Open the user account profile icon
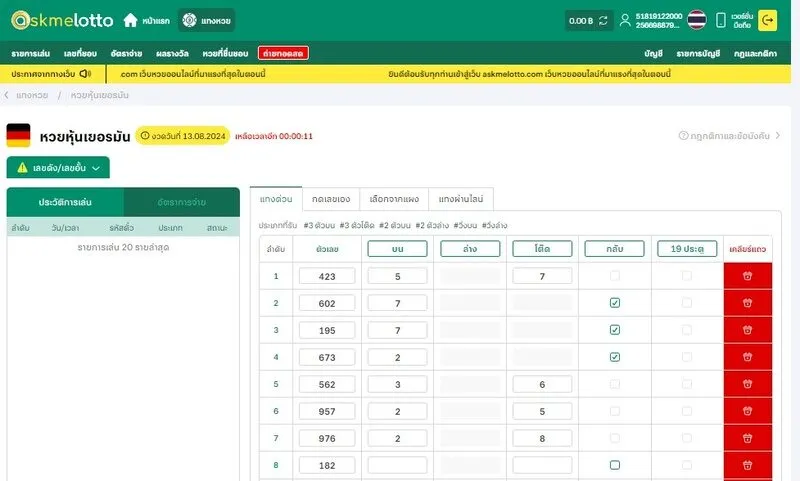Screen dimensions: 800x481 [x=625, y=20]
